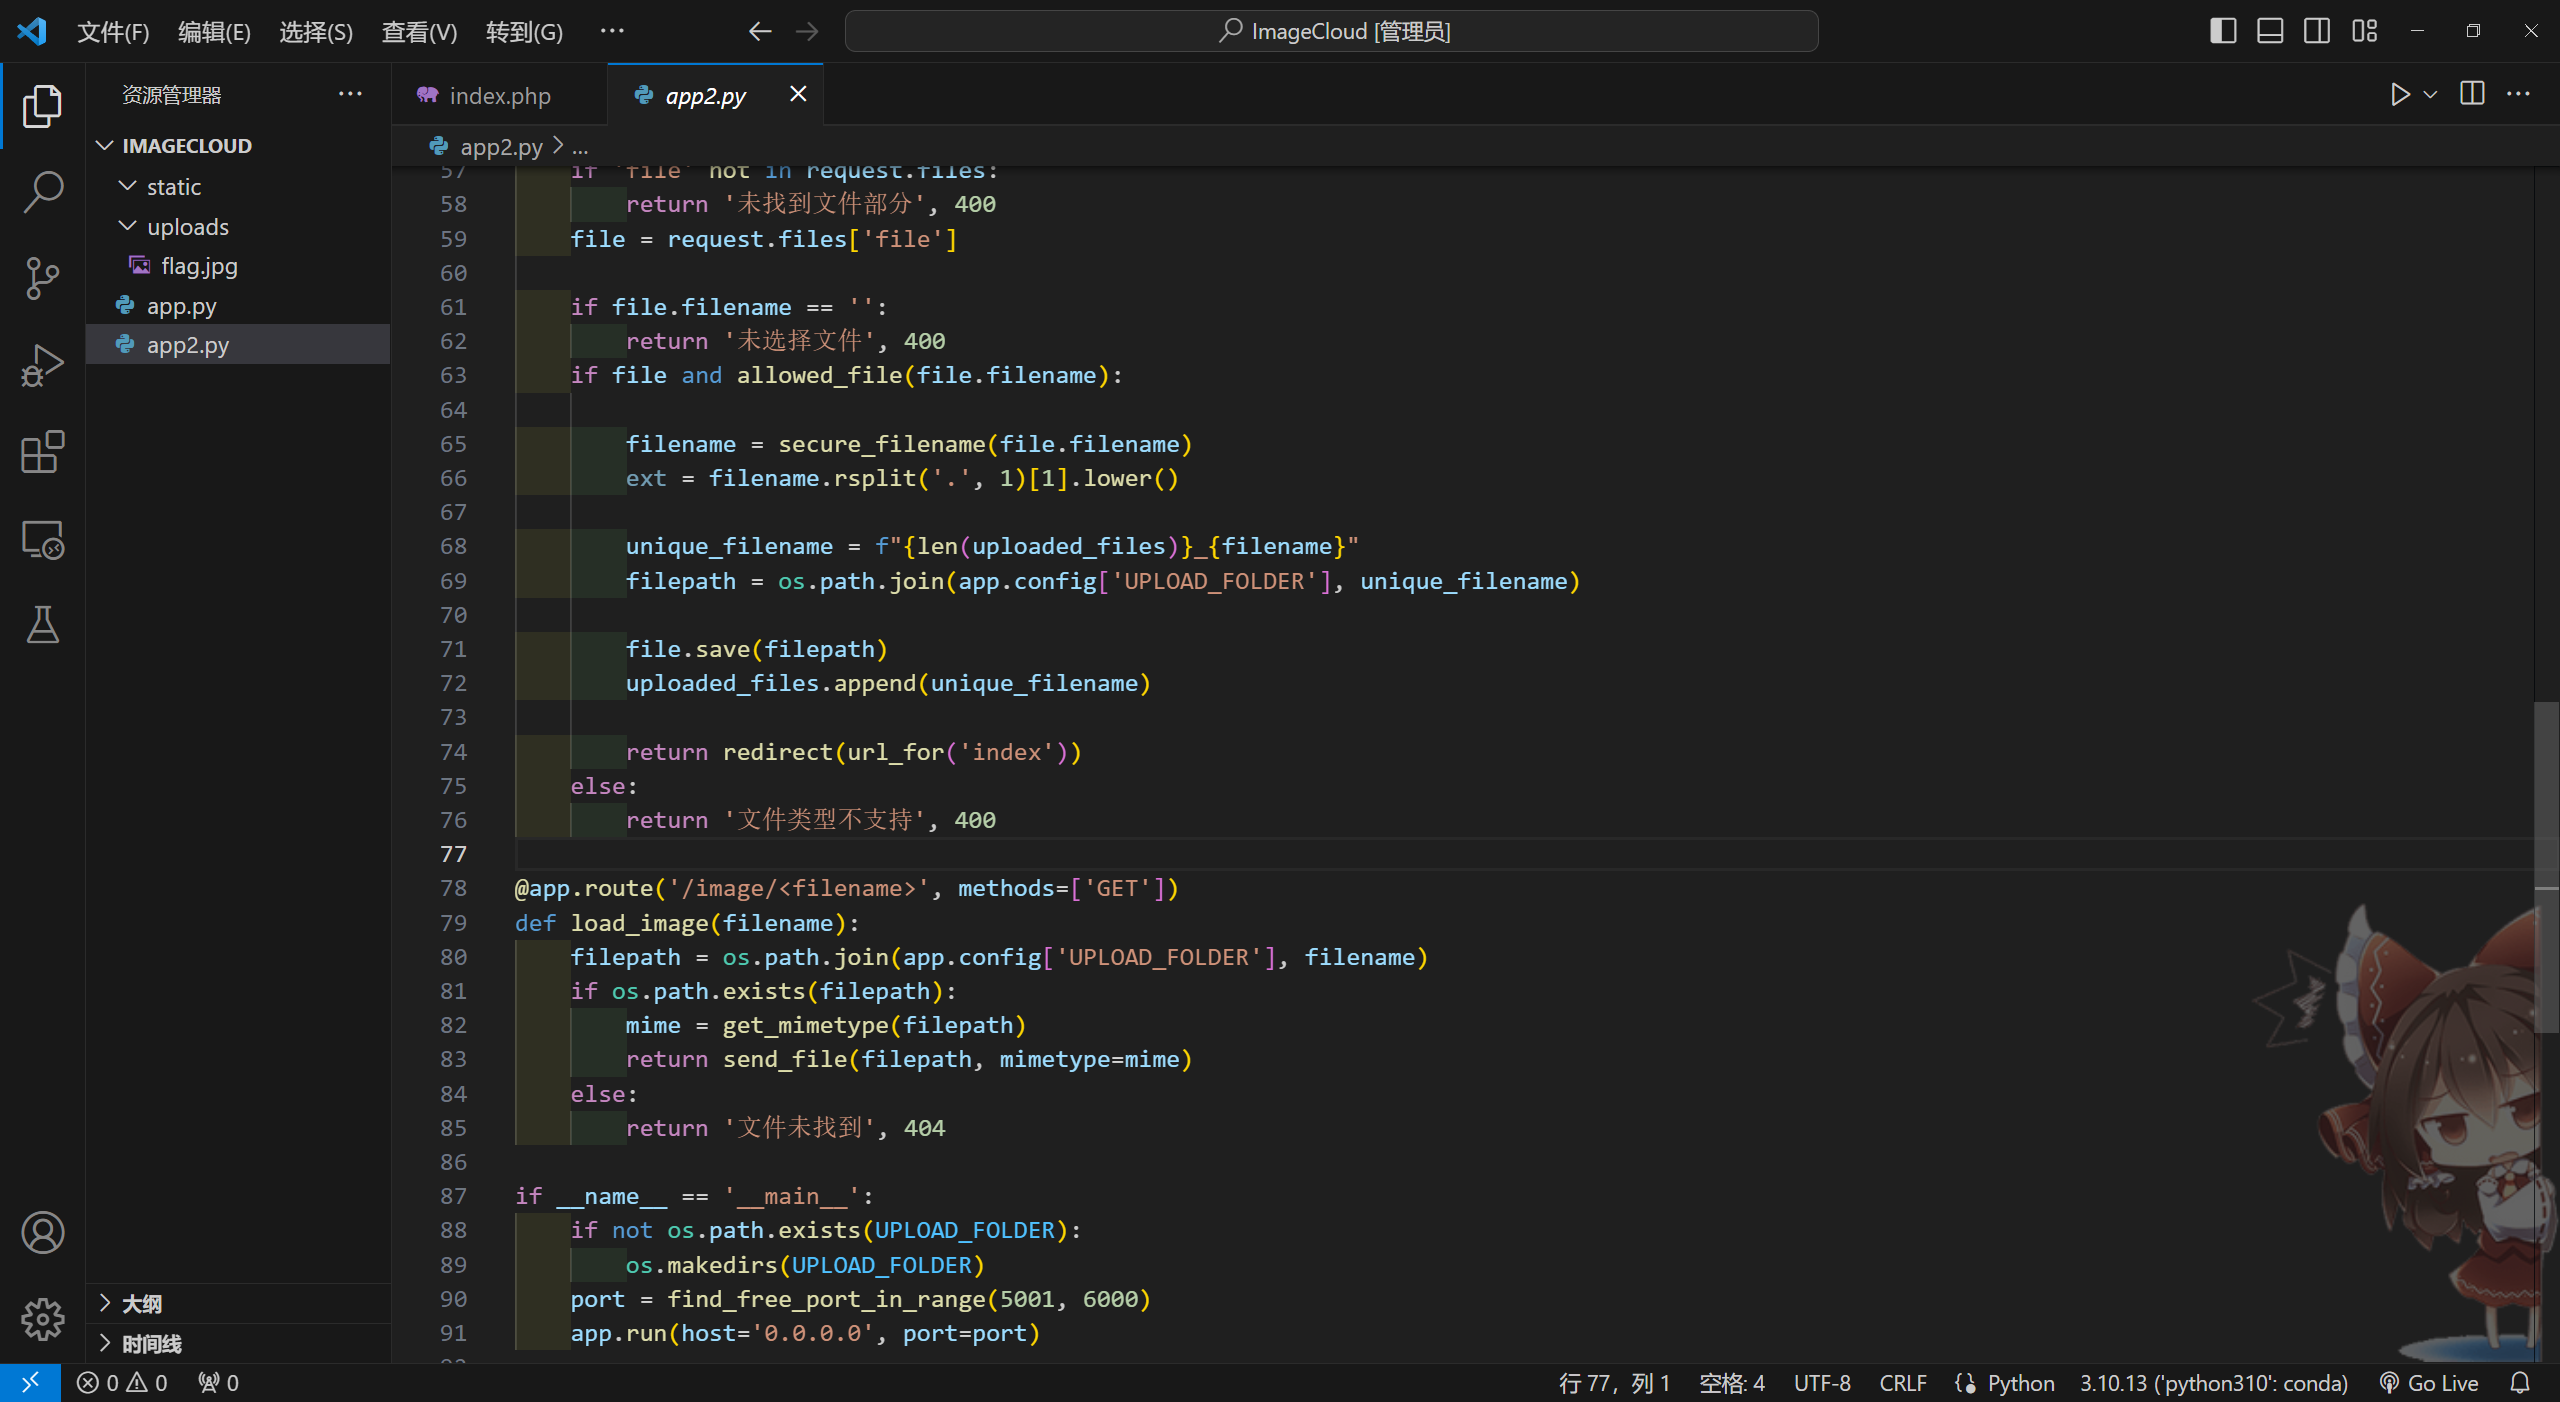Image resolution: width=2560 pixels, height=1402 pixels.
Task: Go back with the left arrow
Action: (760, 32)
